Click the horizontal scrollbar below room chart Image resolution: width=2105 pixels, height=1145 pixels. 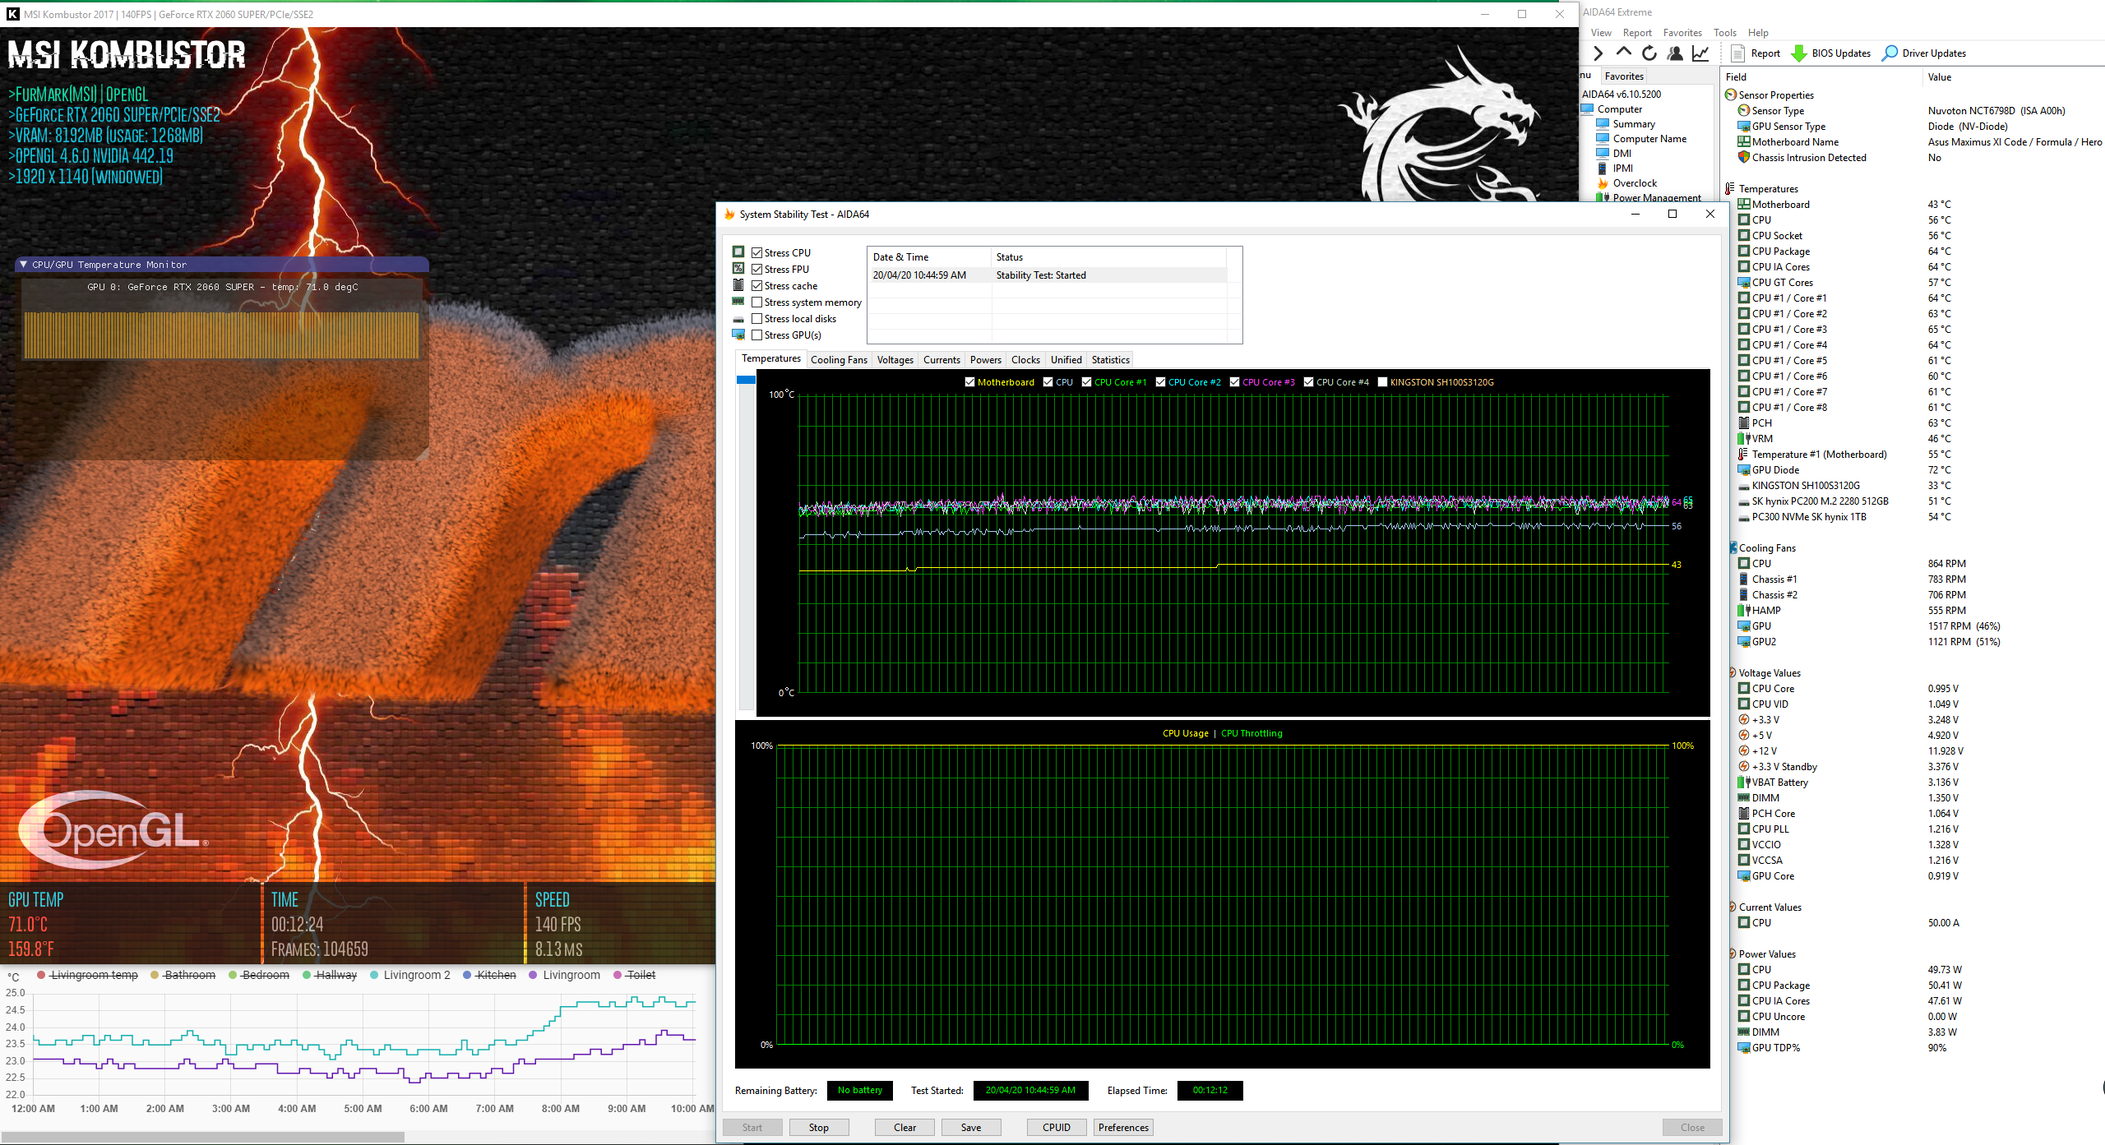203,1137
